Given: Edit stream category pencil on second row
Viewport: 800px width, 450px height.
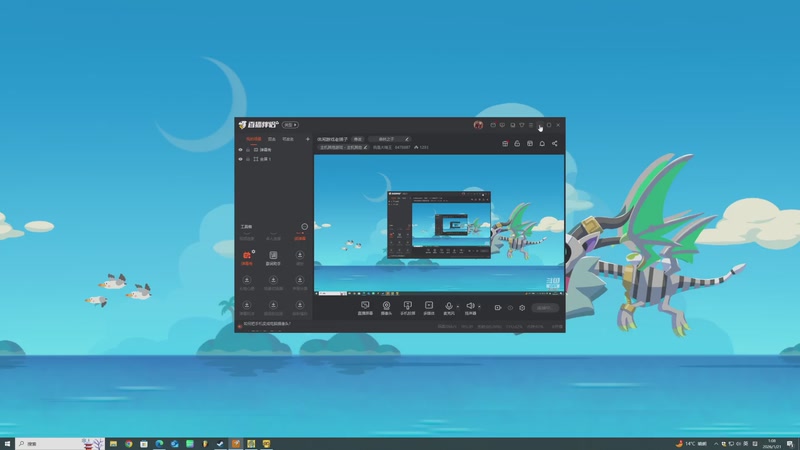Looking at the screenshot, I should click(x=365, y=147).
